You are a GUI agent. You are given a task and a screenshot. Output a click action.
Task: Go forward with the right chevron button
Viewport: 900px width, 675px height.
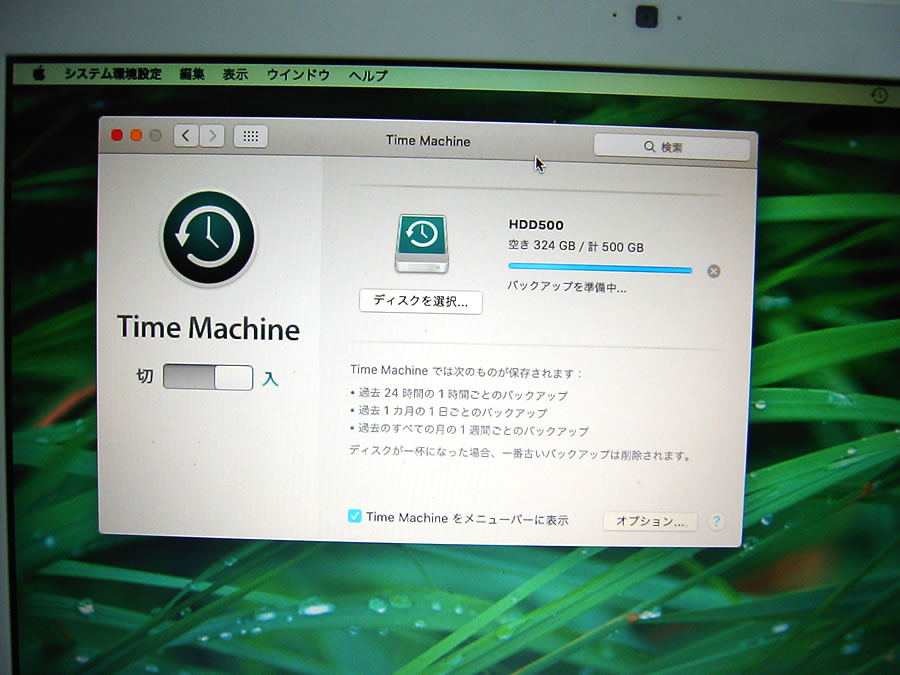[x=212, y=136]
